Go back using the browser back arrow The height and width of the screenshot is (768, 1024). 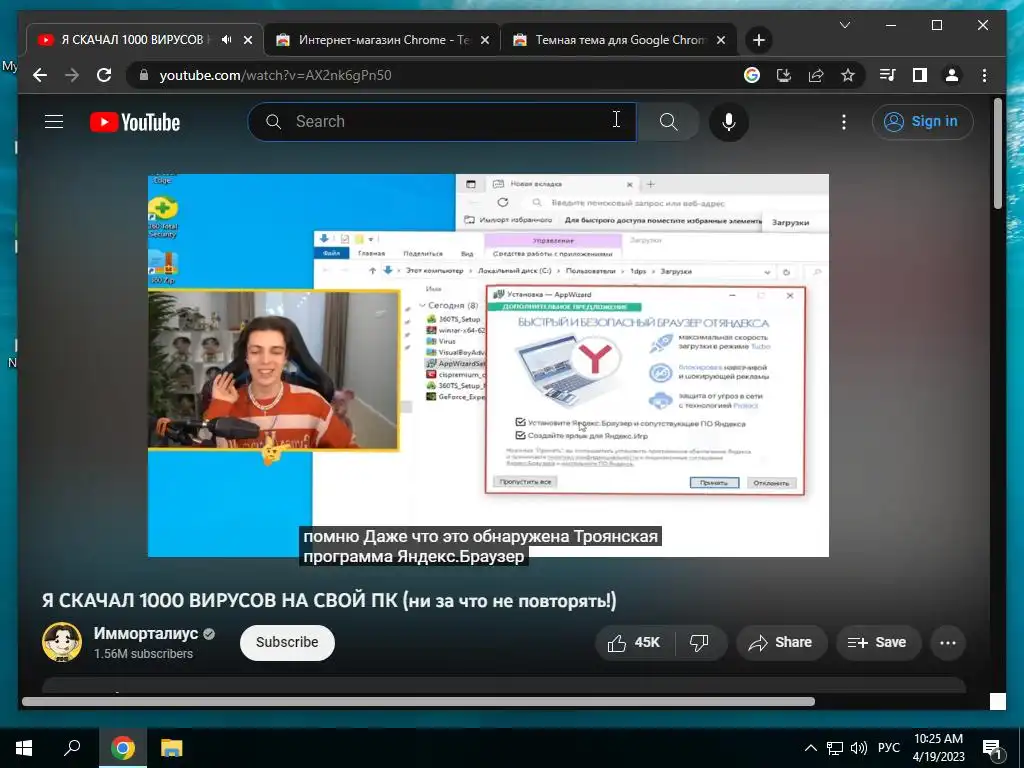coord(40,75)
